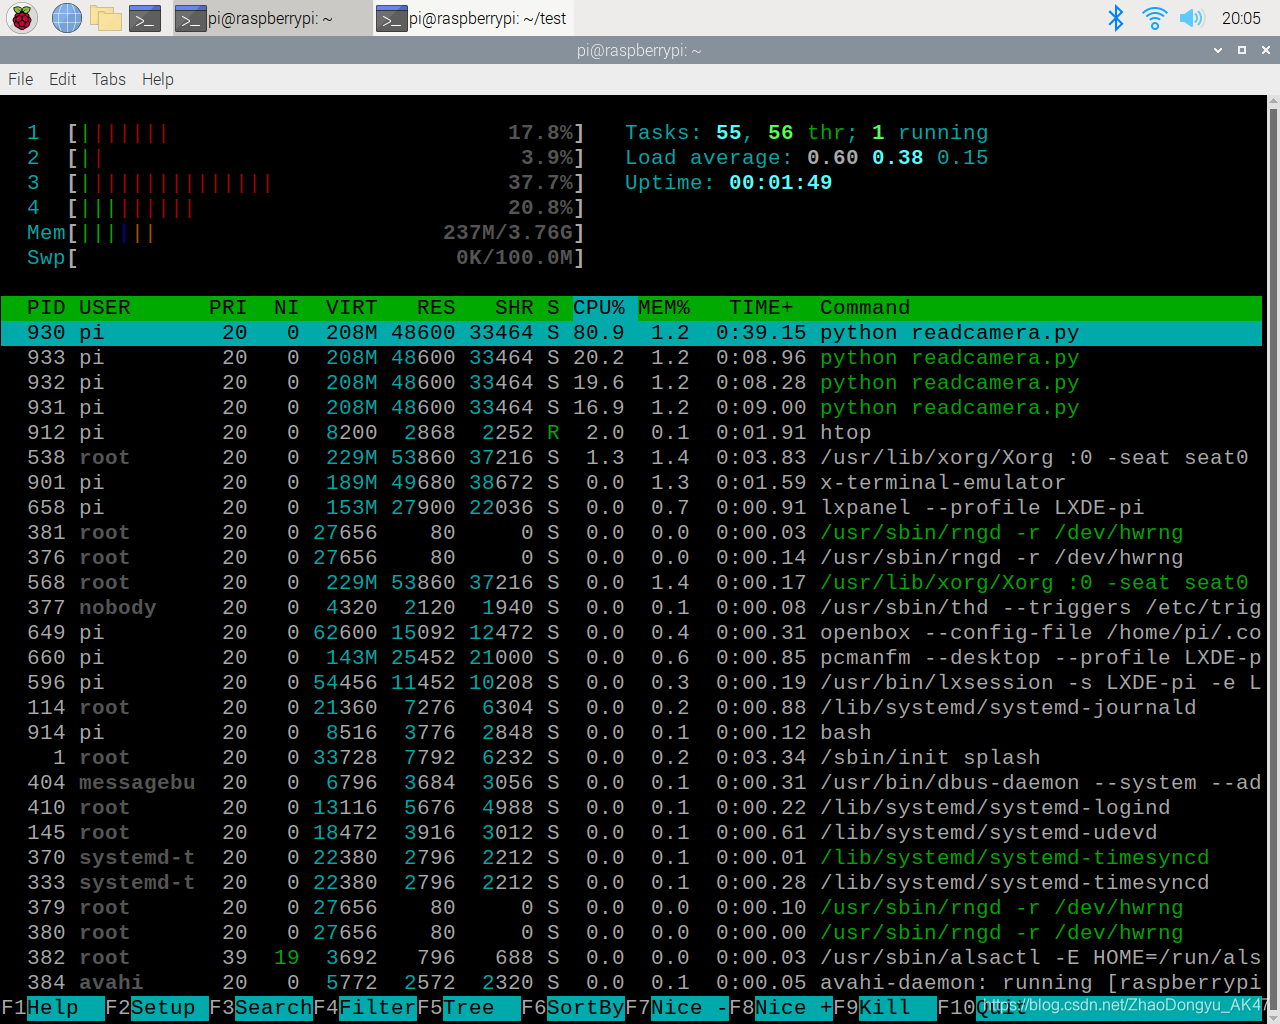
Task: Sort processes by the NI column header
Action: [287, 308]
